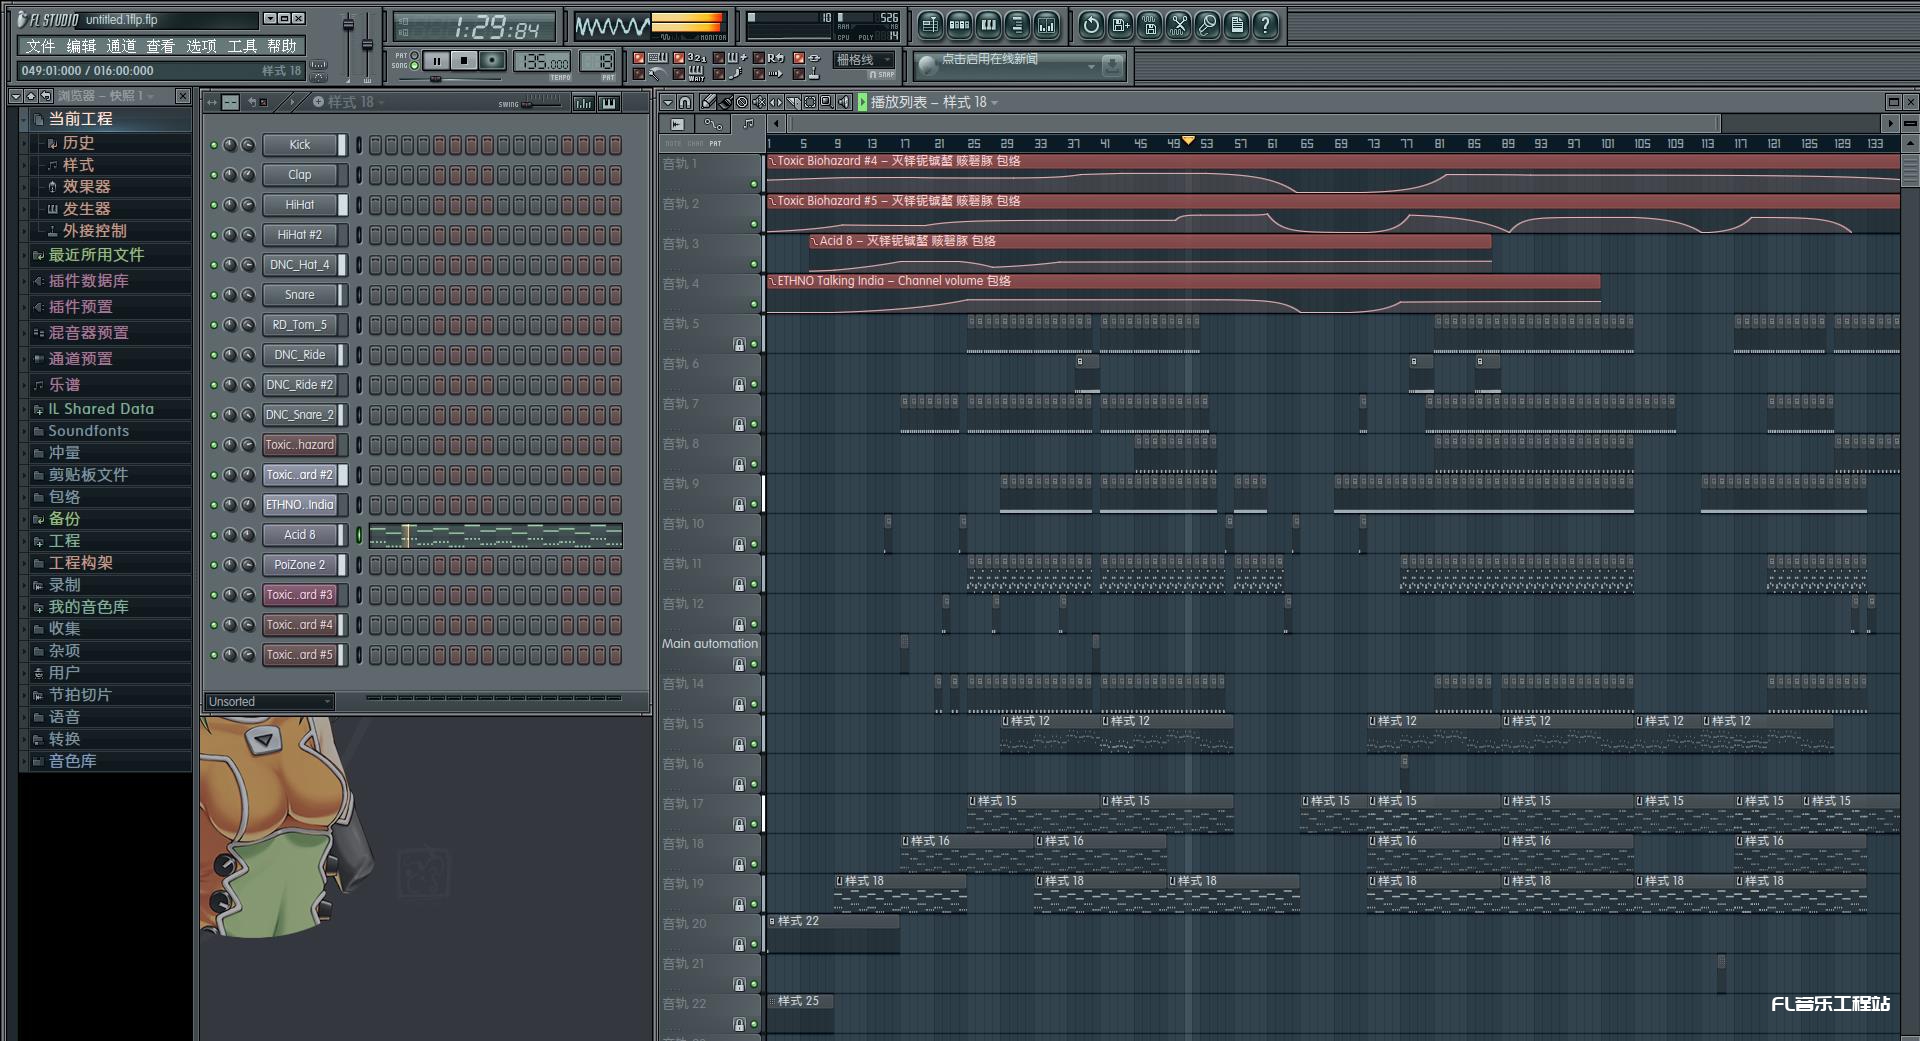Open the online news dropdown arrow
The height and width of the screenshot is (1041, 1920).
1091,67
